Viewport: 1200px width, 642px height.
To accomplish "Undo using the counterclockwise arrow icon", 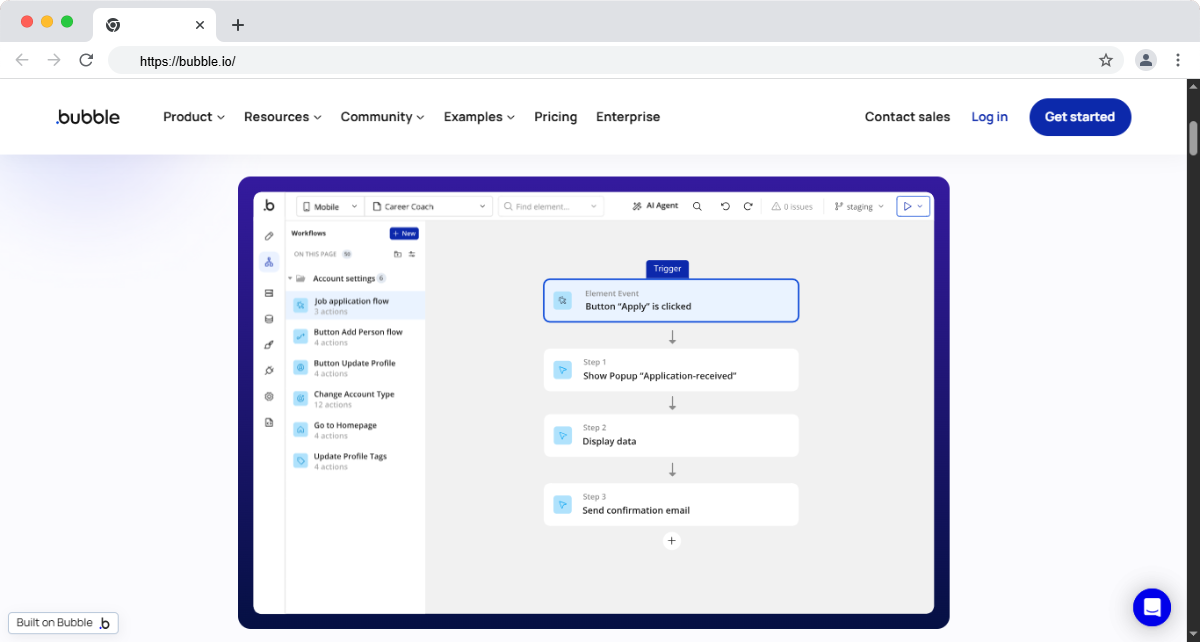I will pos(726,206).
